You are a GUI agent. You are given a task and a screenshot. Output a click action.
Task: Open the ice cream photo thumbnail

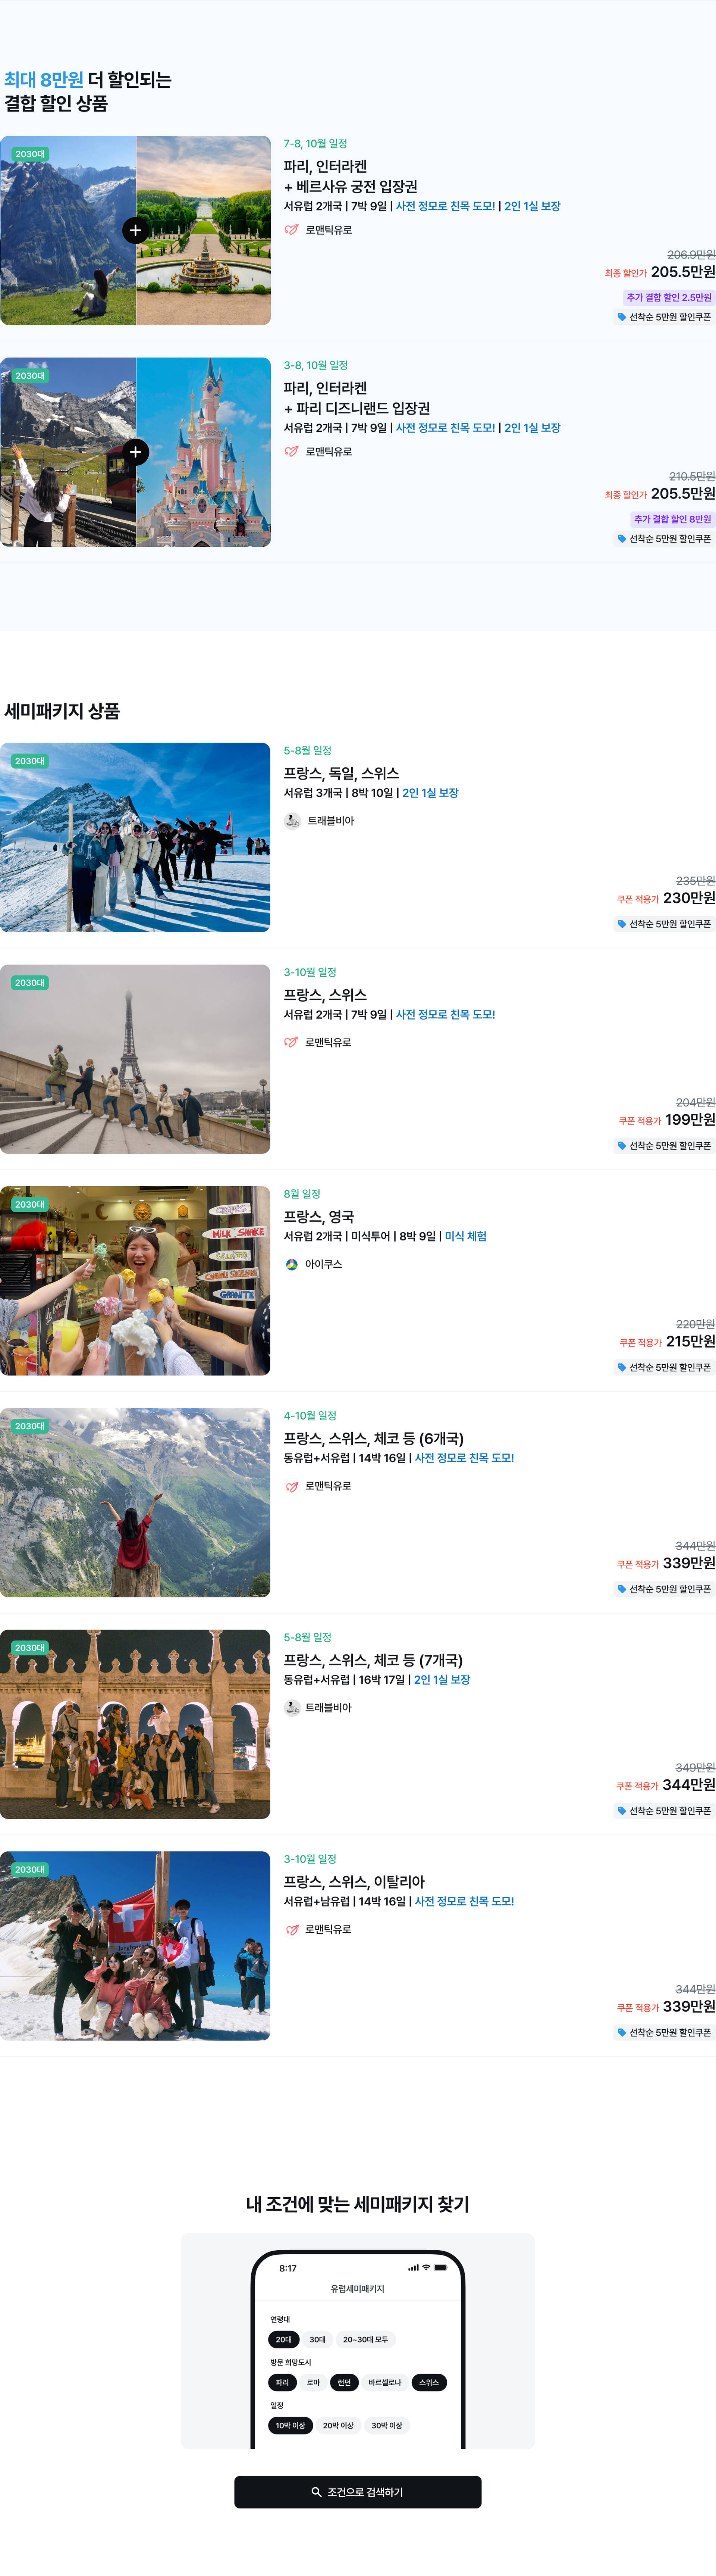(135, 1281)
